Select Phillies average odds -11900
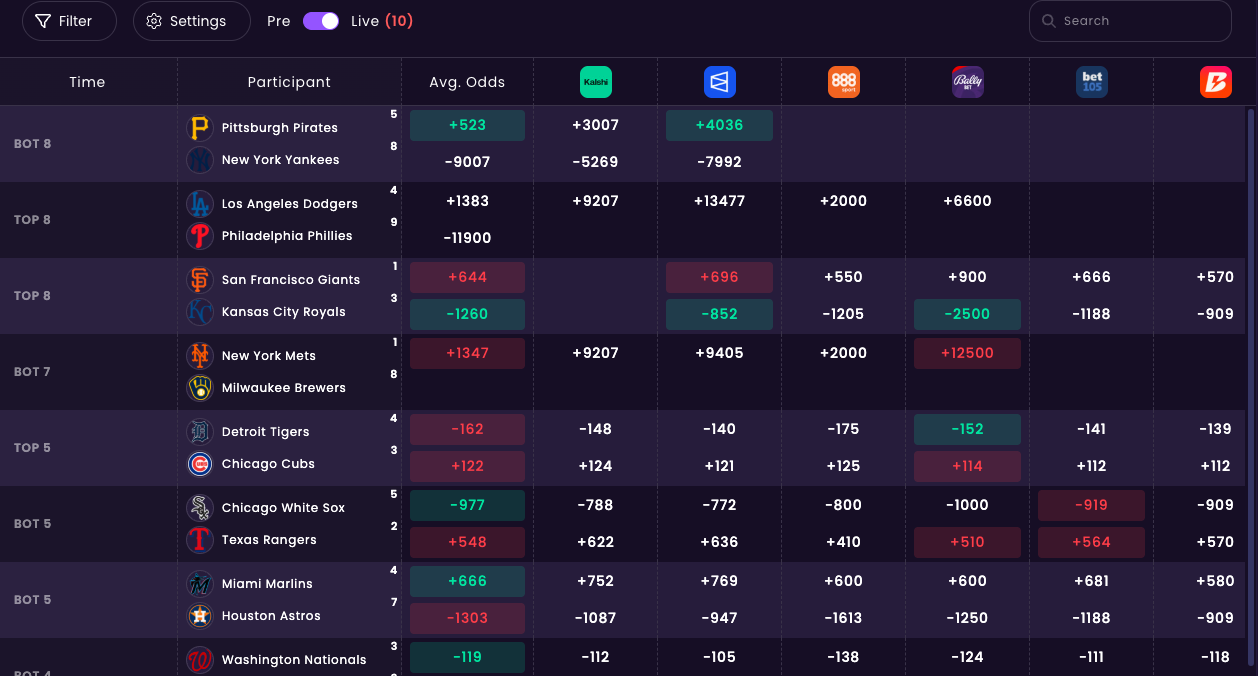 [467, 238]
